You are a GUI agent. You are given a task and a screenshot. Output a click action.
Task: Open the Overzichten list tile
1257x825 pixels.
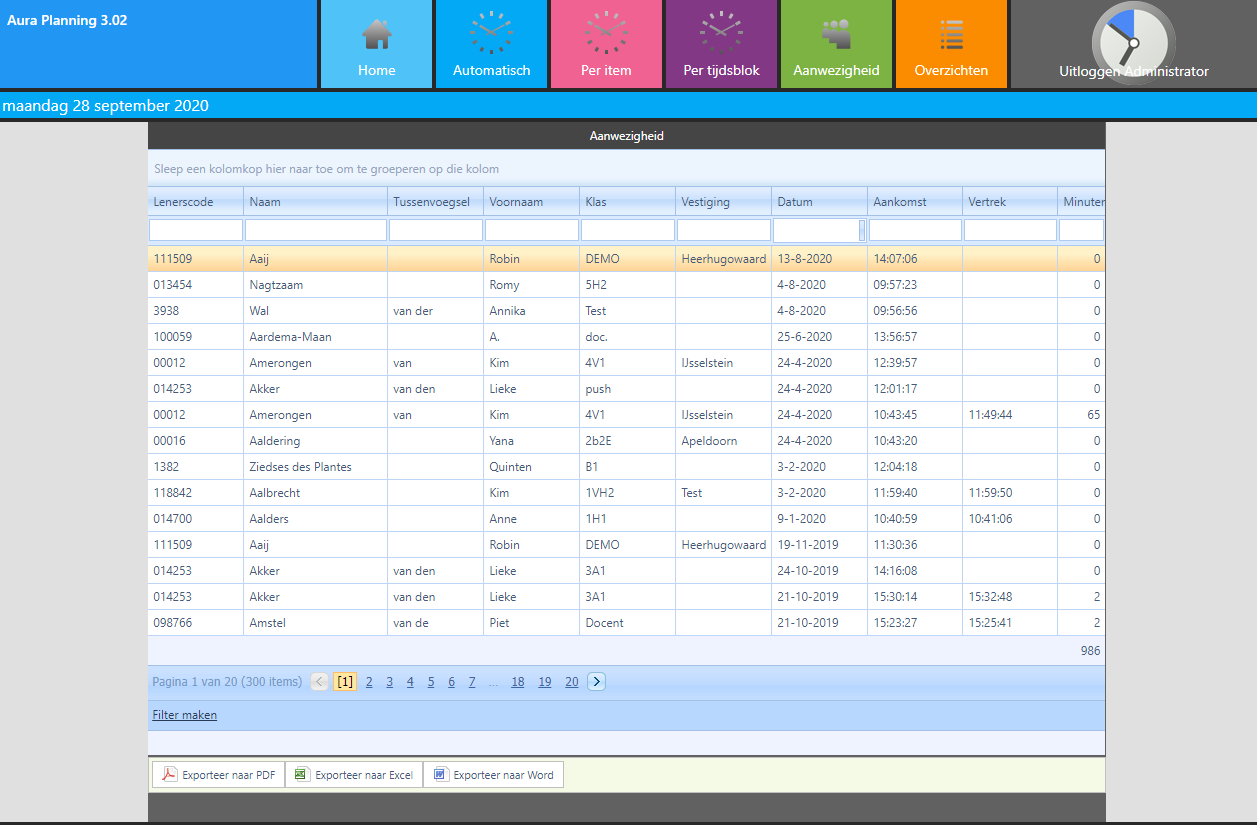coord(951,44)
